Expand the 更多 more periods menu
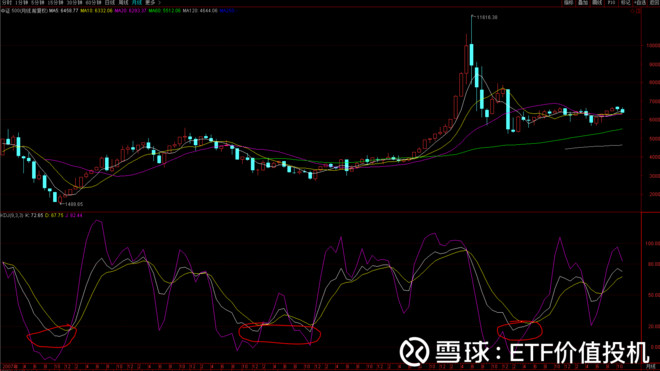Image resolution: width=660 pixels, height=371 pixels. (x=152, y=3)
